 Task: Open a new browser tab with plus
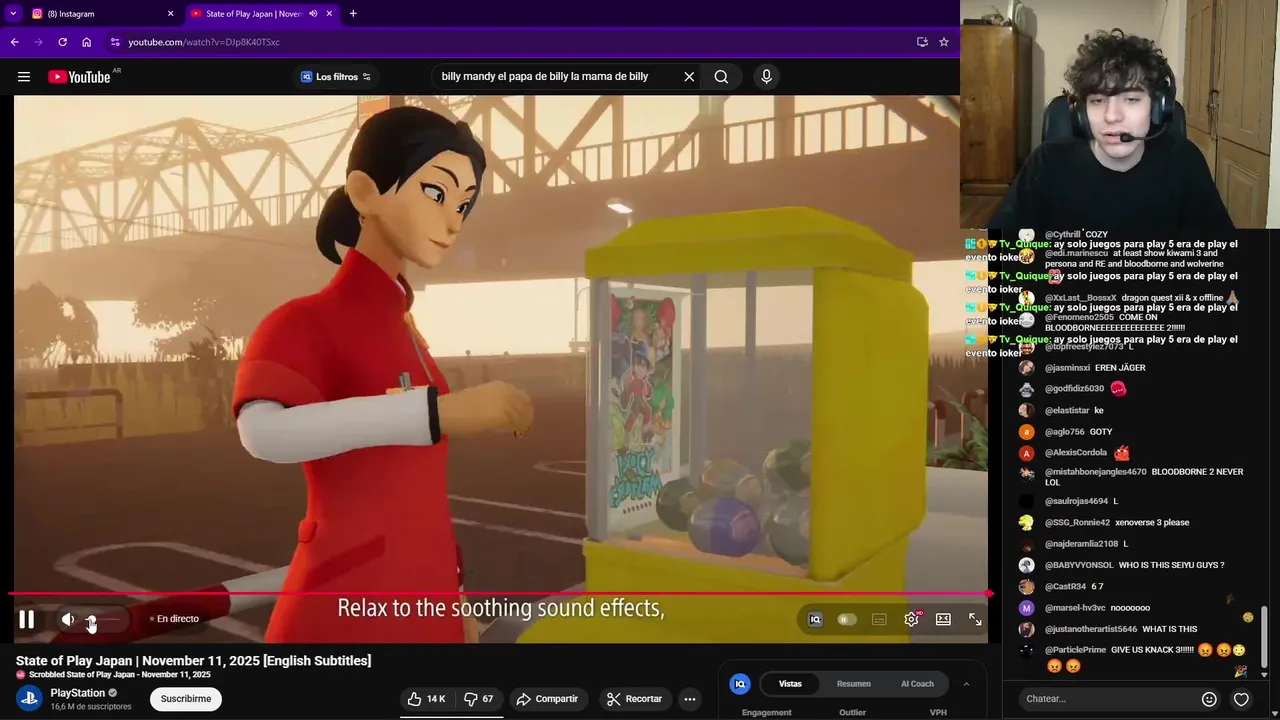(353, 14)
